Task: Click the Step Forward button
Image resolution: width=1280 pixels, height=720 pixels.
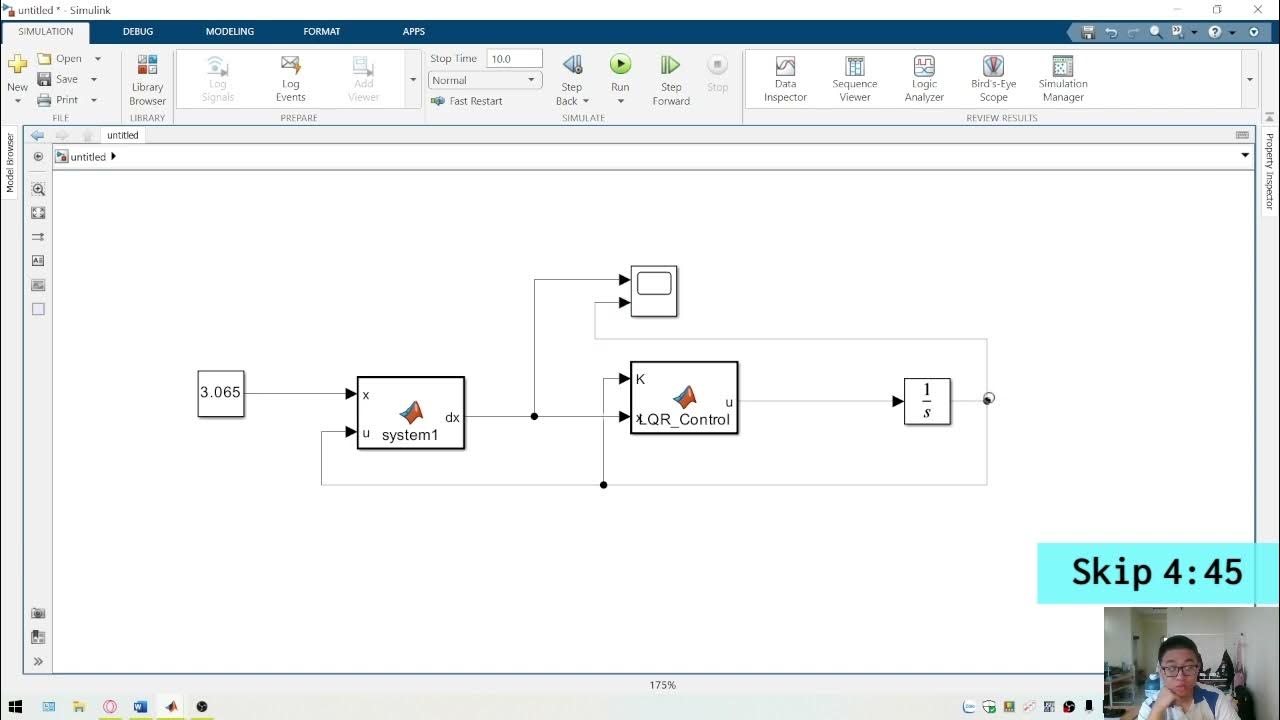Action: click(x=671, y=80)
